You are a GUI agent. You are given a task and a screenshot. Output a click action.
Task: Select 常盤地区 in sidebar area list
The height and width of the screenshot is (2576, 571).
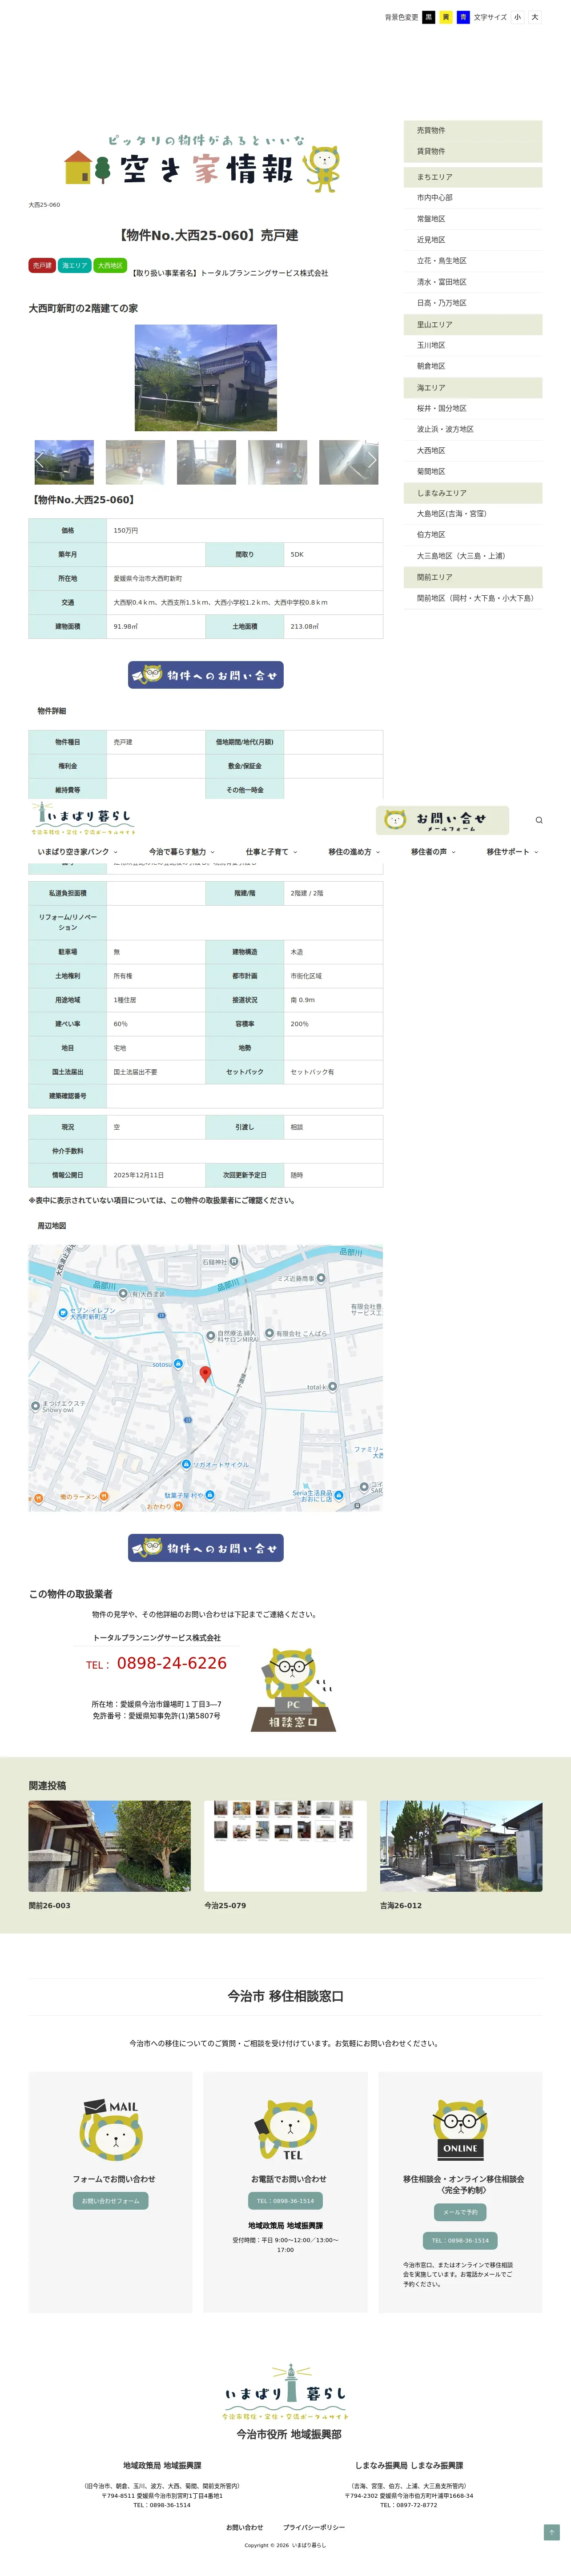(x=473, y=219)
